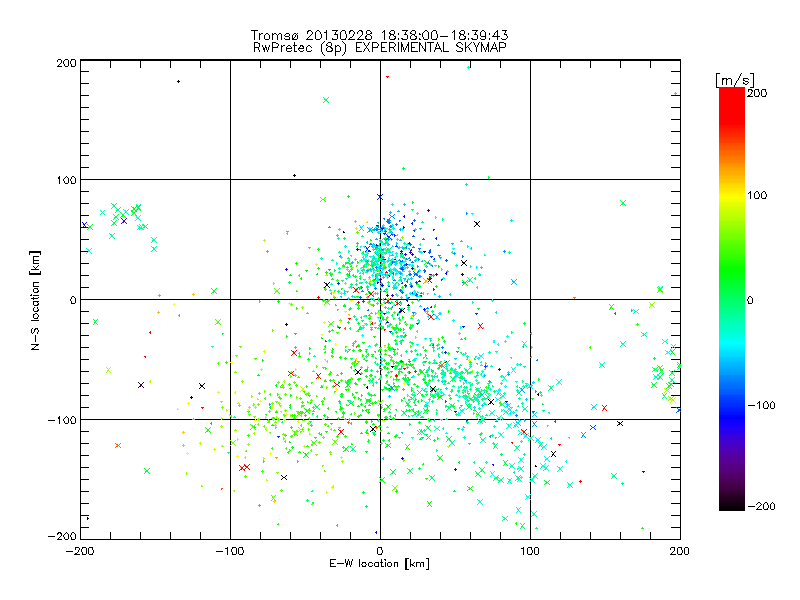Click the isolated green X marker near top center
The height and width of the screenshot is (600, 800).
click(326, 100)
